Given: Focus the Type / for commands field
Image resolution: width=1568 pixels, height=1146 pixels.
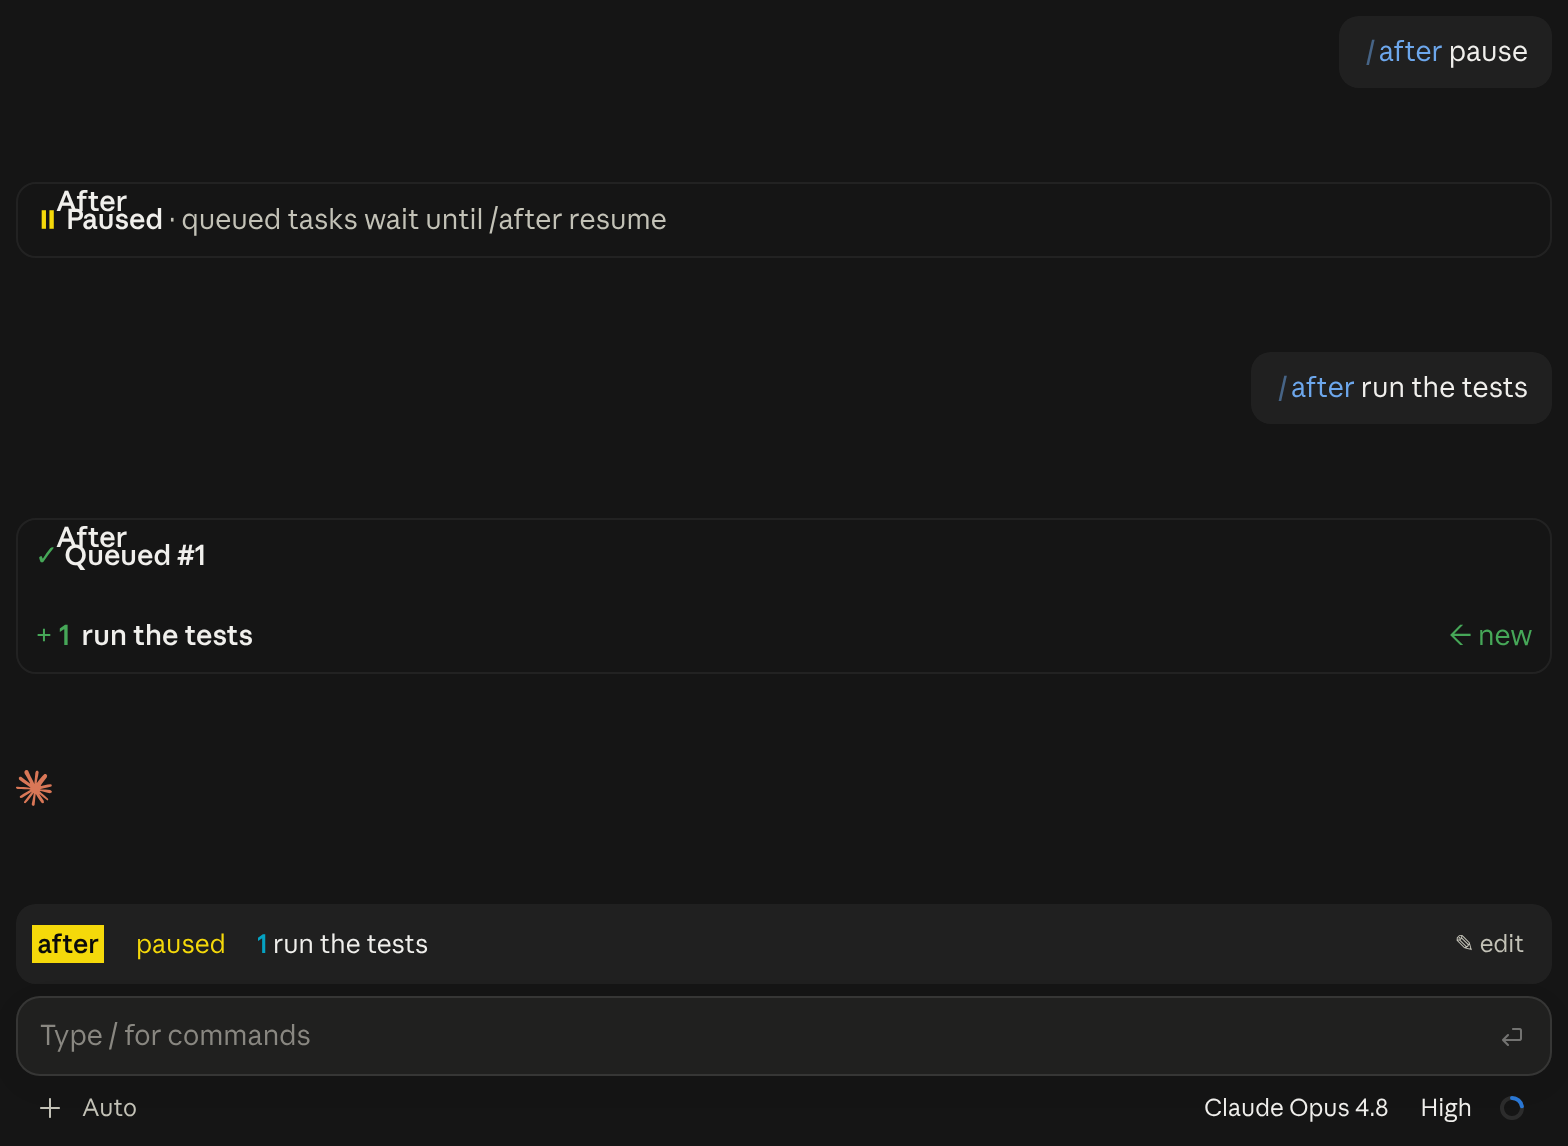Looking at the screenshot, I should point(784,1036).
